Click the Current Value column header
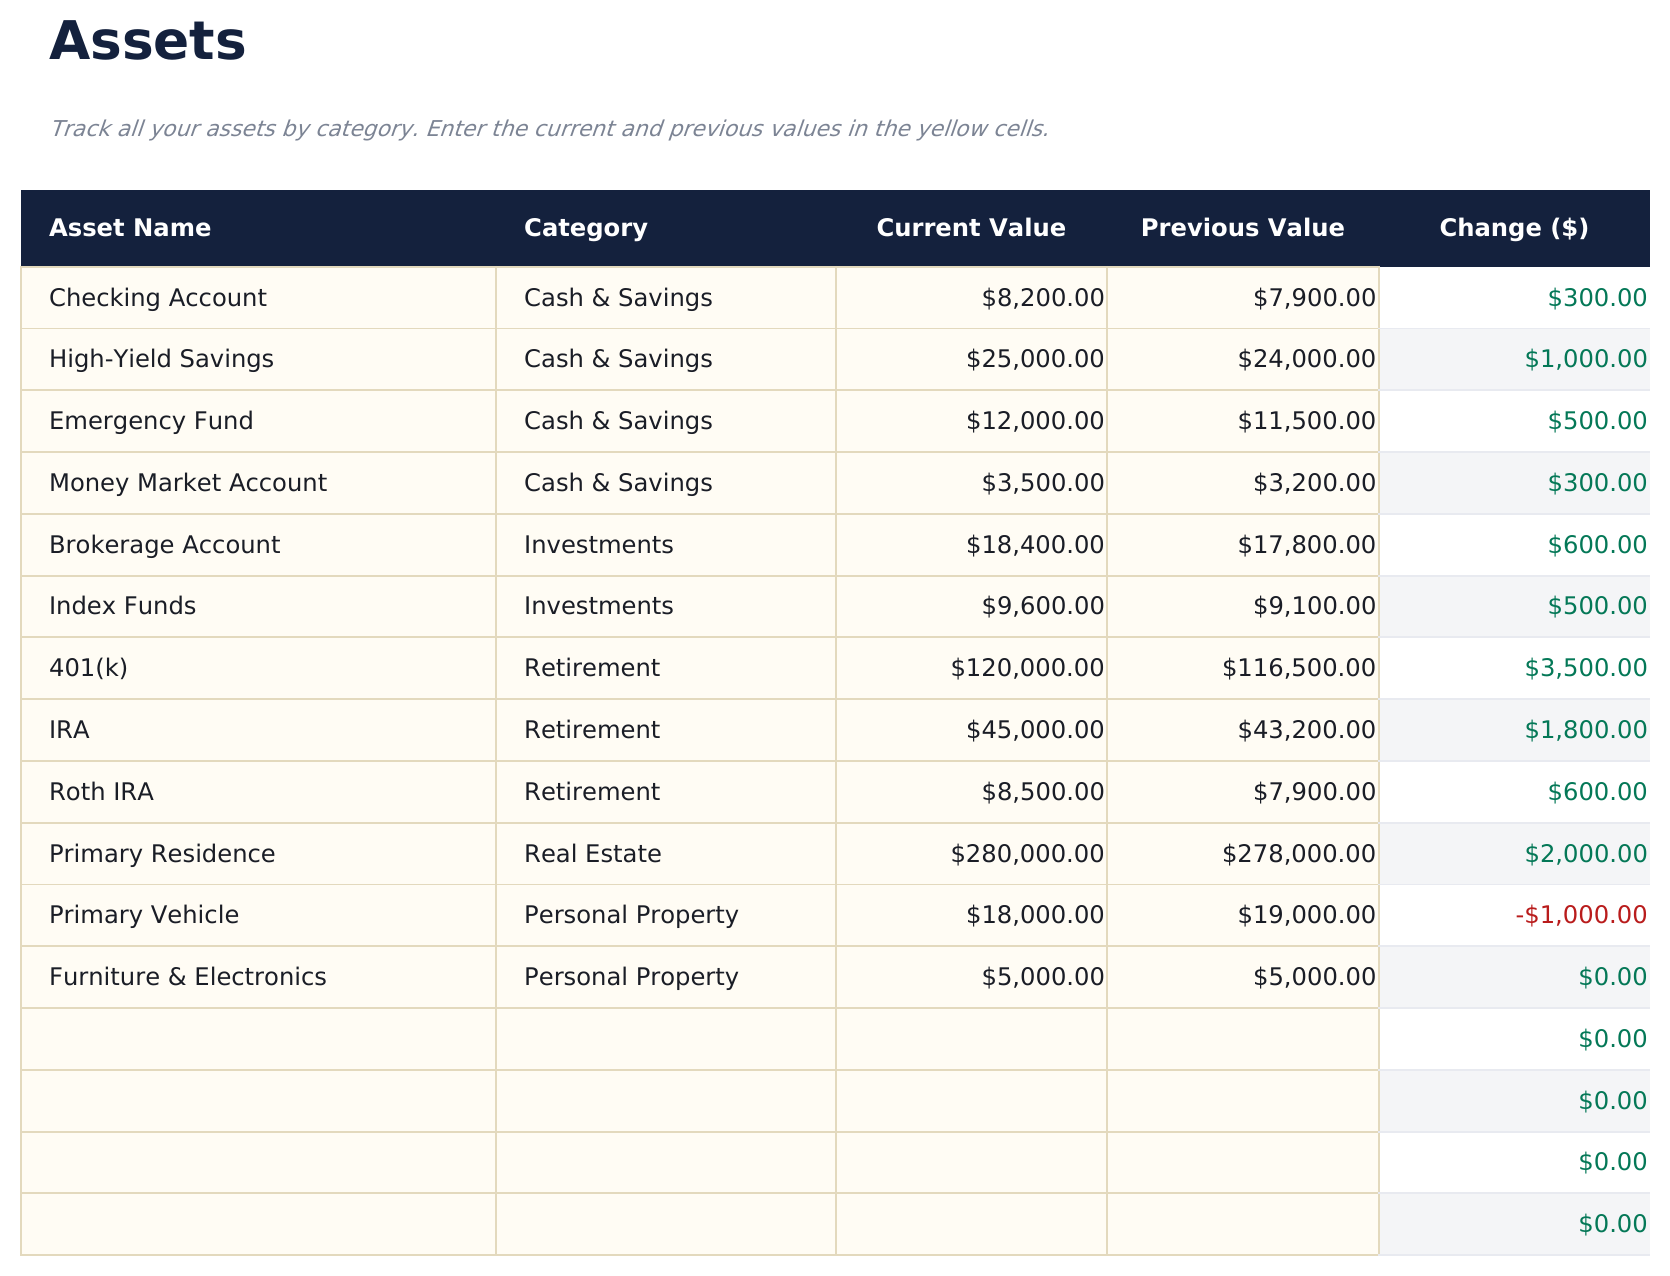Viewport: 1670px width, 1276px height. pyautogui.click(x=971, y=227)
